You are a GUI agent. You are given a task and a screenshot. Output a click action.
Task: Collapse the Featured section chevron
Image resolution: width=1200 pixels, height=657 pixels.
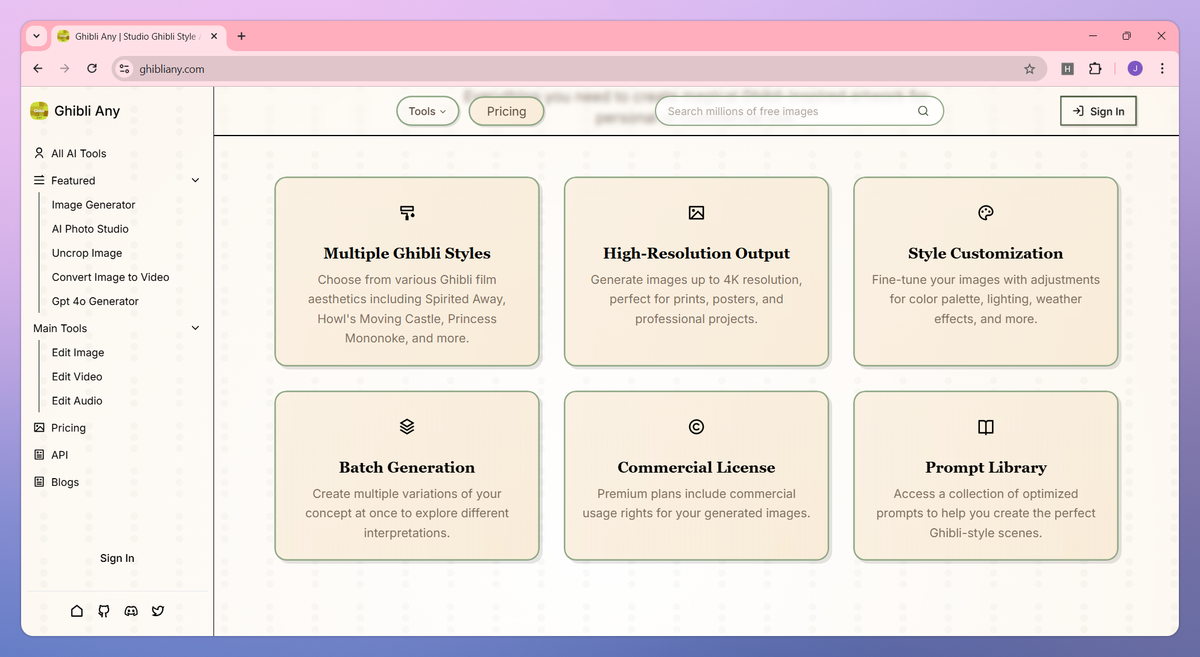click(195, 180)
